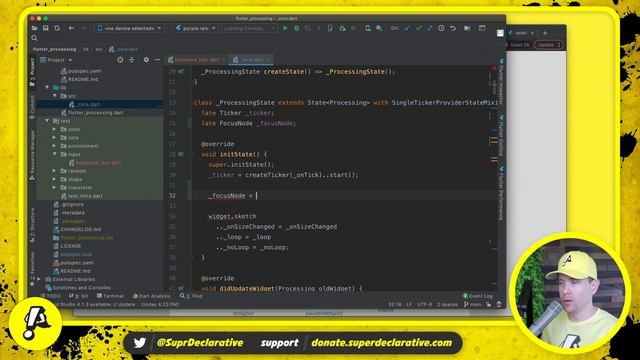Screen dimensions: 640x360
Task: Click the Save All toolbar icon
Action: tap(46, 28)
